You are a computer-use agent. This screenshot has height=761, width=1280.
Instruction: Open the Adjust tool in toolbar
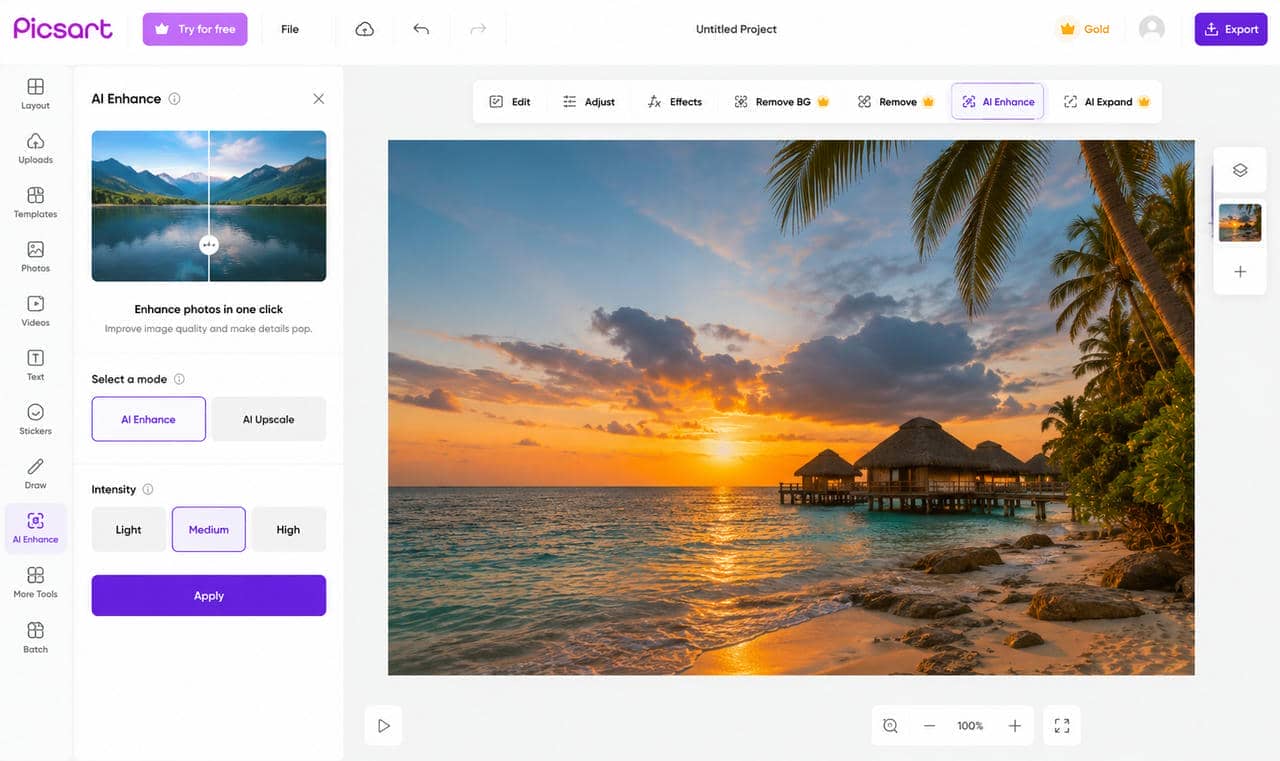pyautogui.click(x=589, y=102)
